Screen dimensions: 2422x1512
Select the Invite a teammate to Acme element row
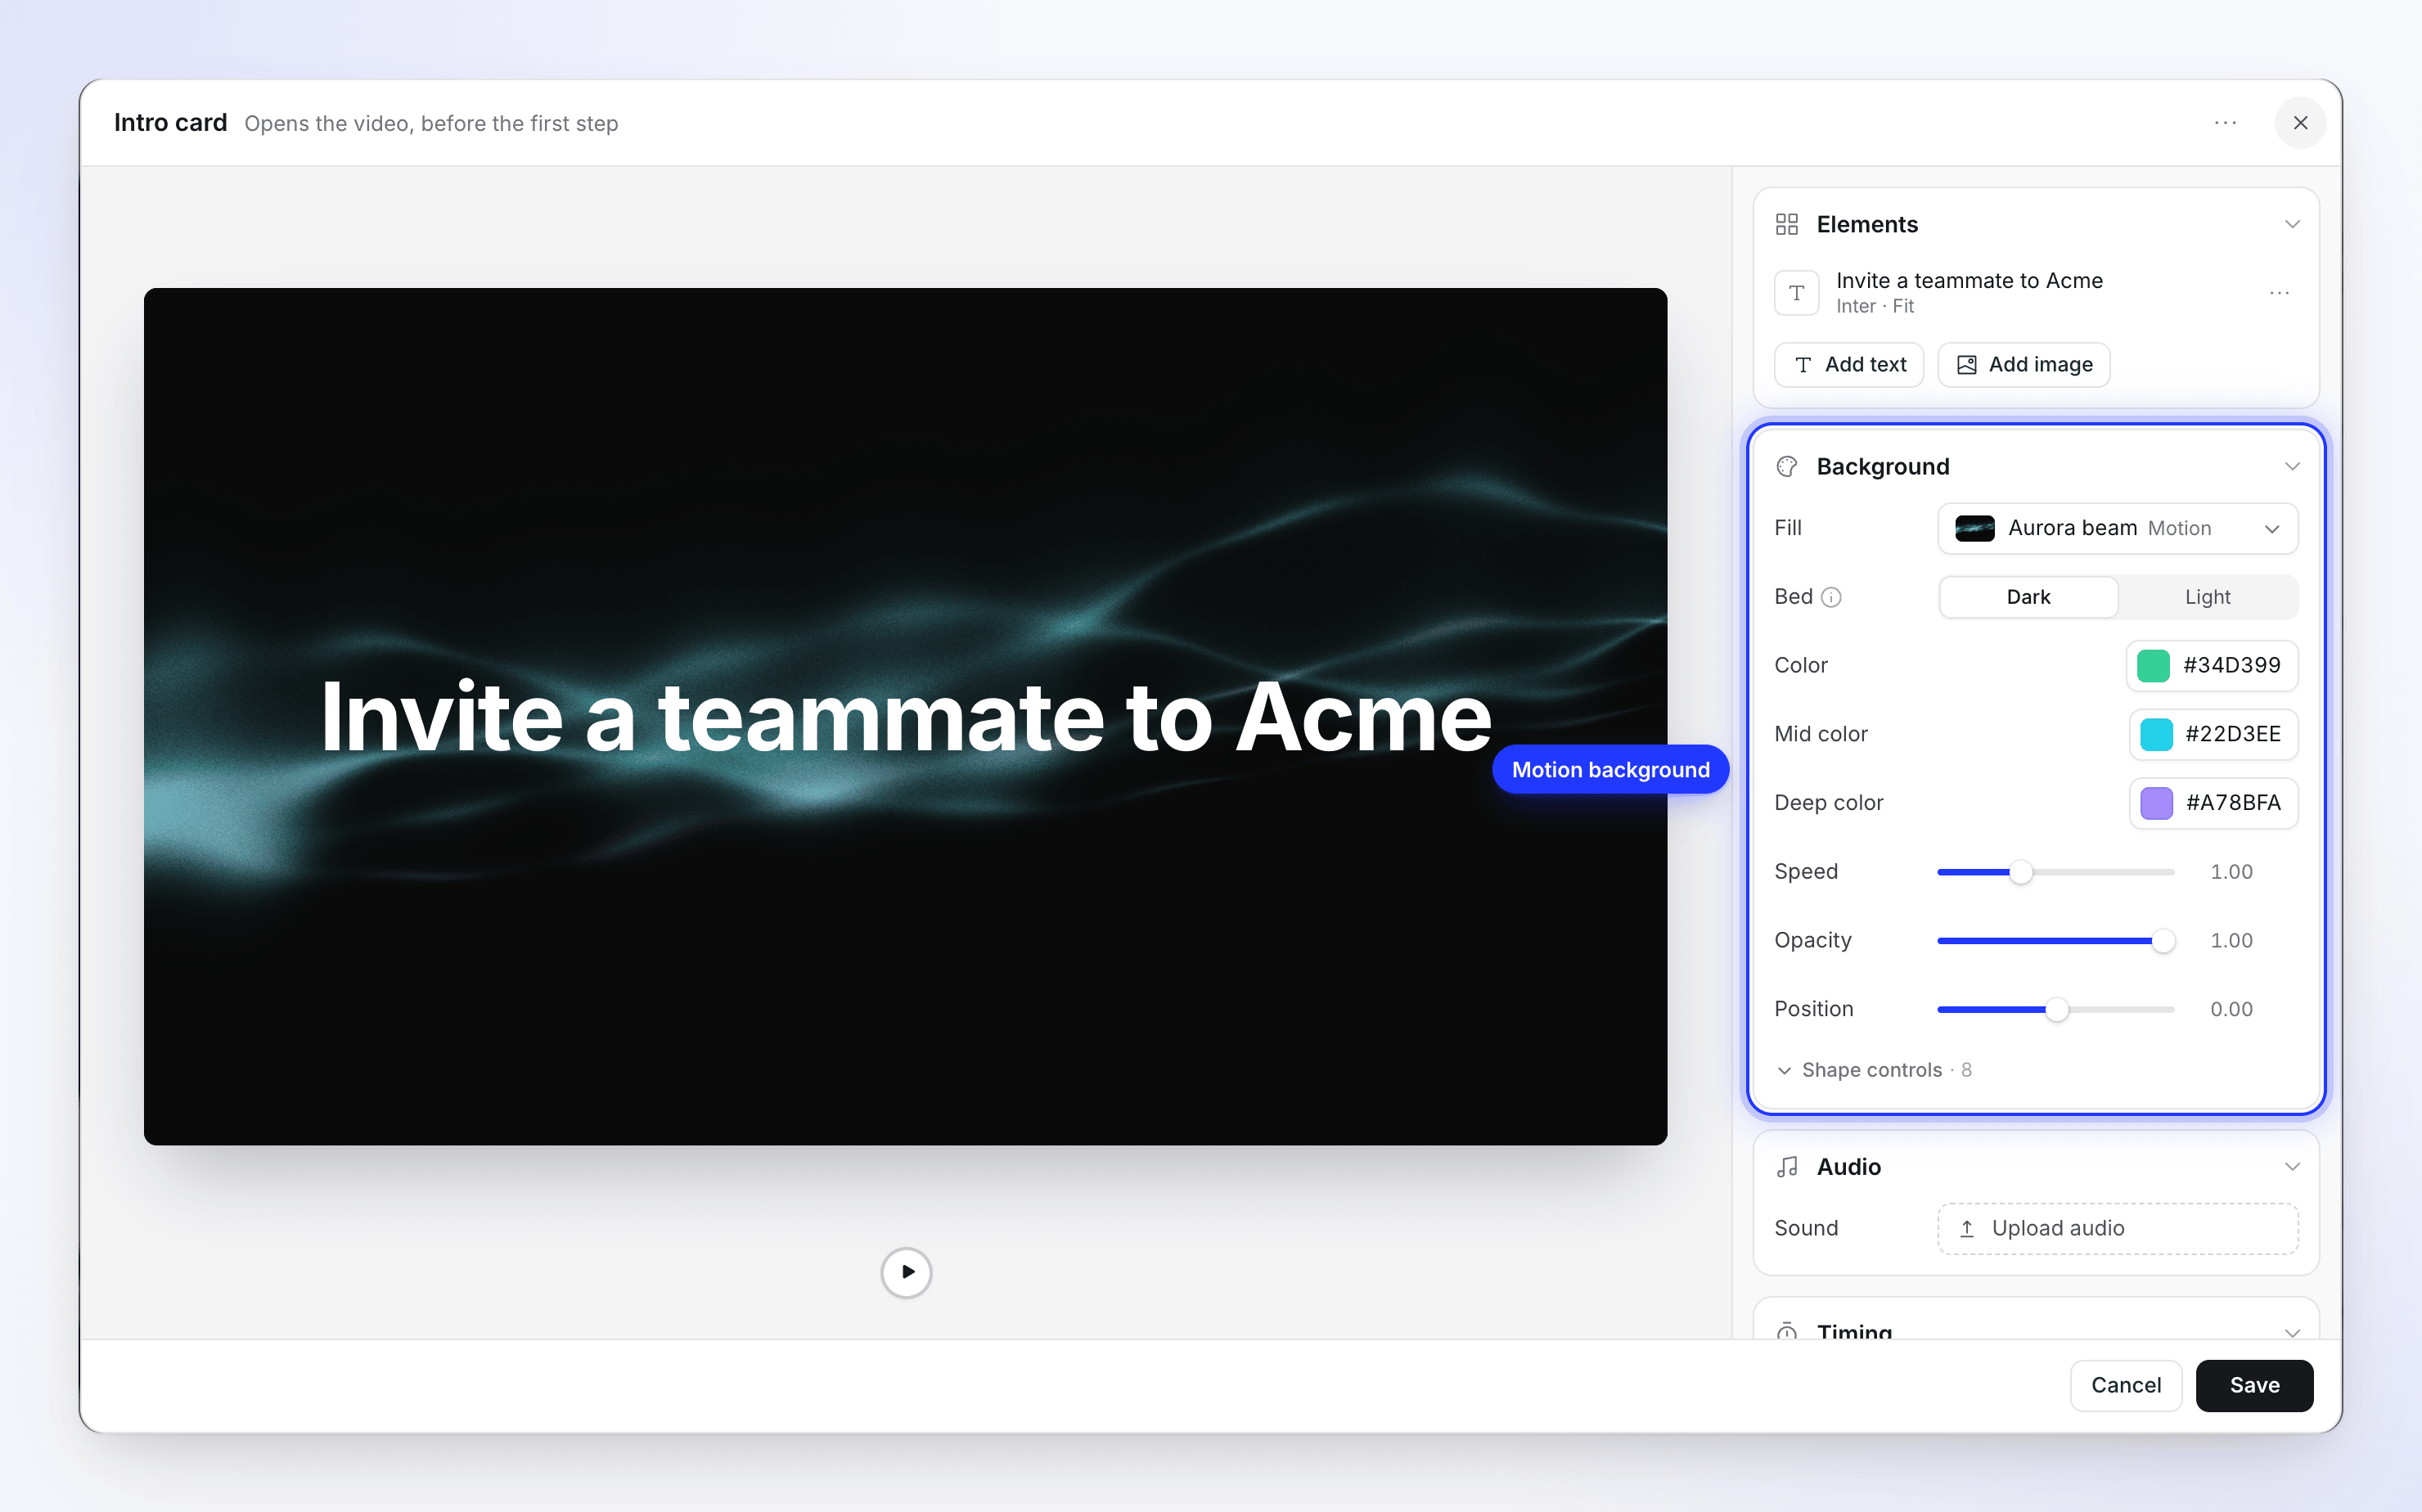[x=2035, y=293]
